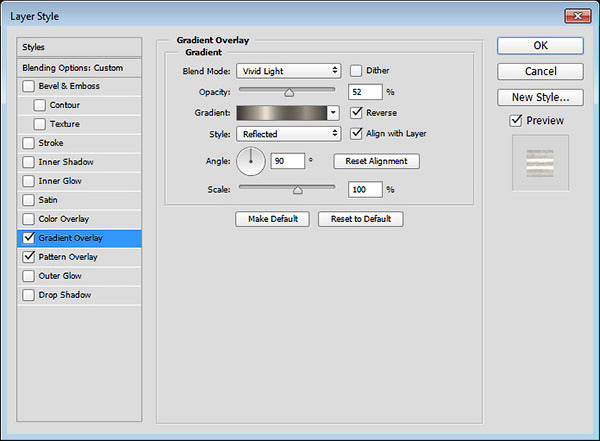Toggle Align with Layer checkbox

point(356,134)
